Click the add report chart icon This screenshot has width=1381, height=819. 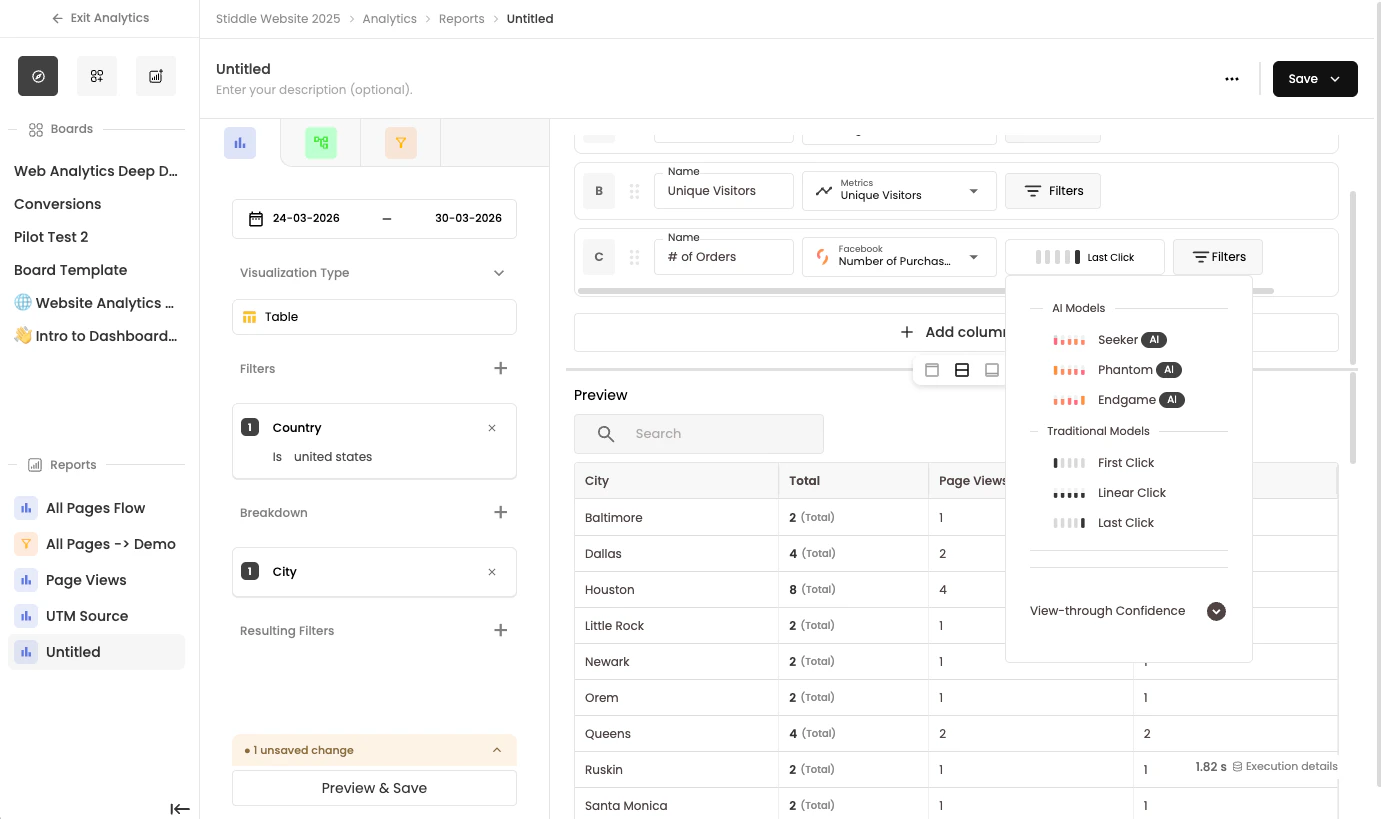pyautogui.click(x=156, y=76)
